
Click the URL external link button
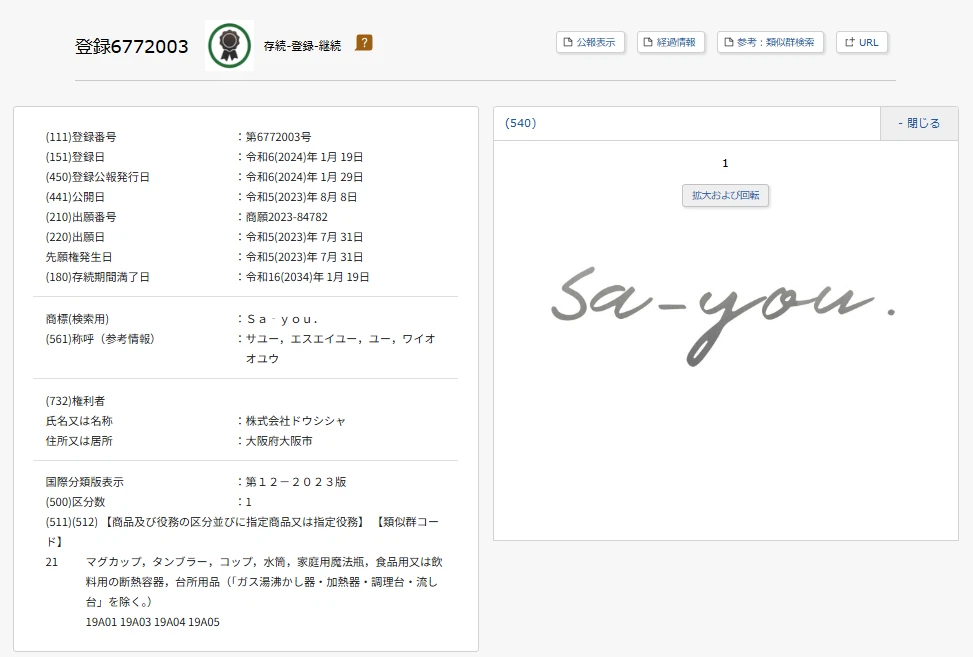(x=861, y=42)
